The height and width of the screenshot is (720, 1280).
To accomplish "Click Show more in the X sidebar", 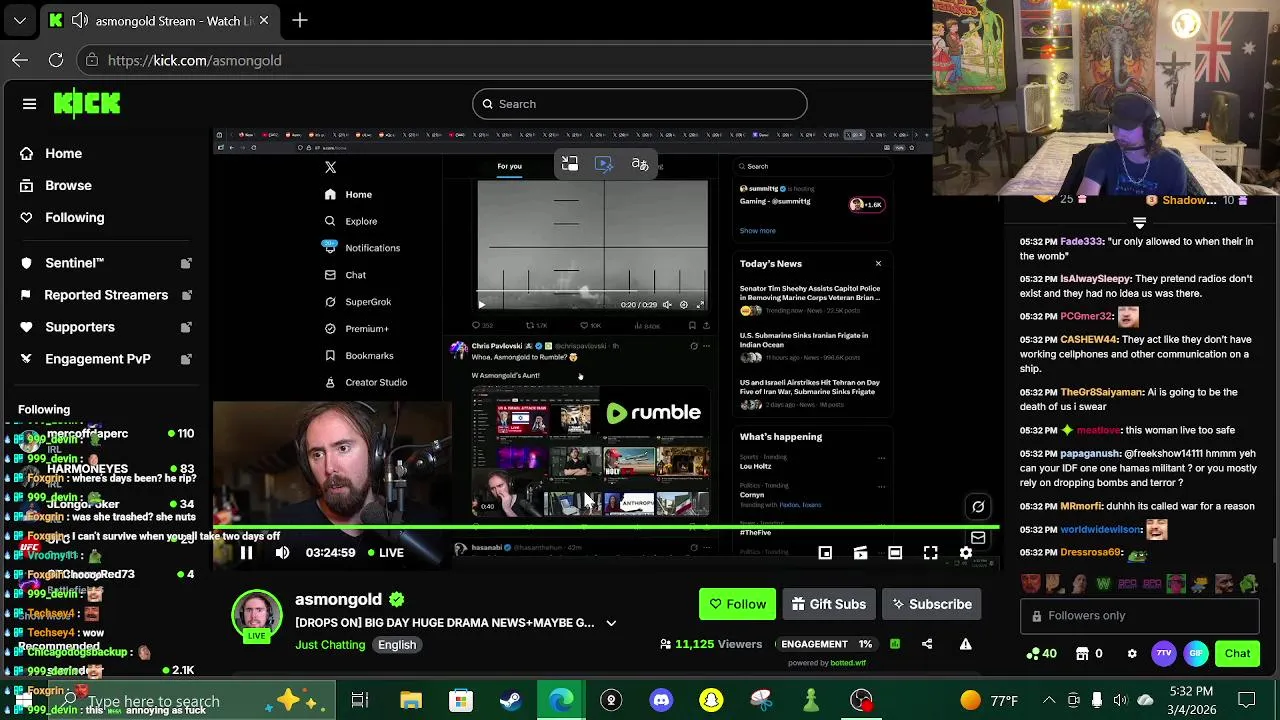I will coord(757,230).
